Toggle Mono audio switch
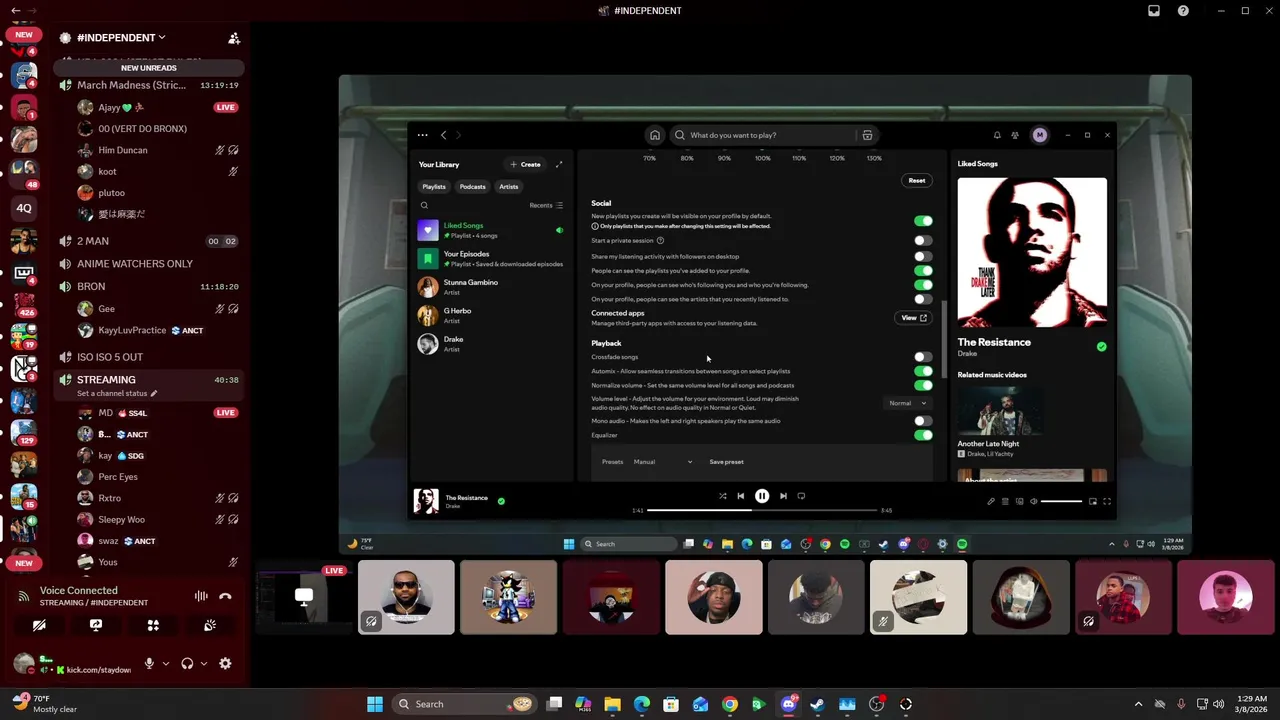 923,421
